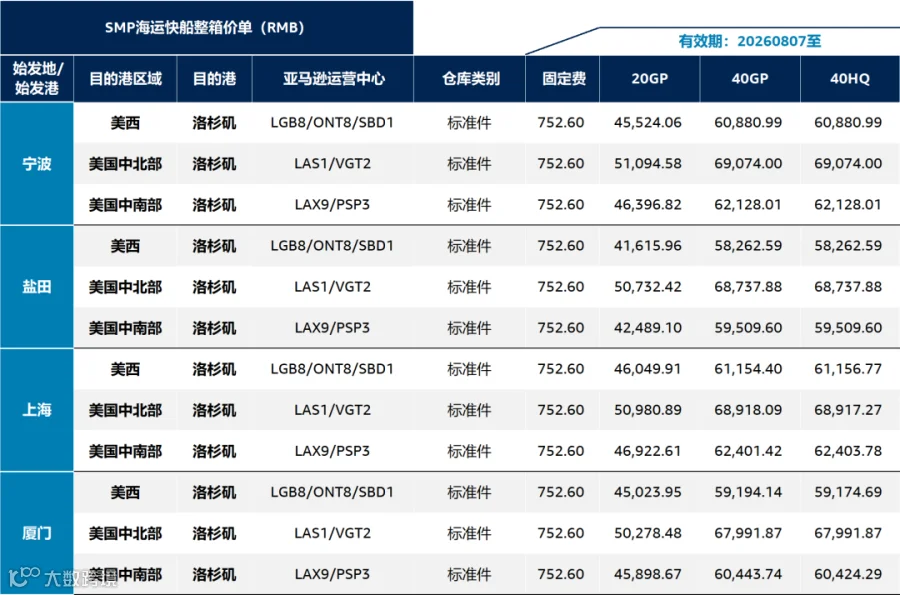Click the 20GP column header
This screenshot has height=595, width=900.
pyautogui.click(x=649, y=79)
